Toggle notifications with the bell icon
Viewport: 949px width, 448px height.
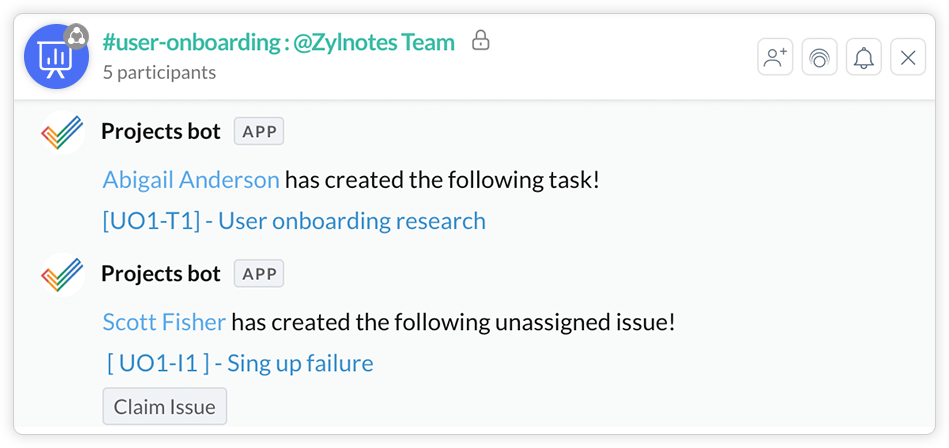point(863,58)
